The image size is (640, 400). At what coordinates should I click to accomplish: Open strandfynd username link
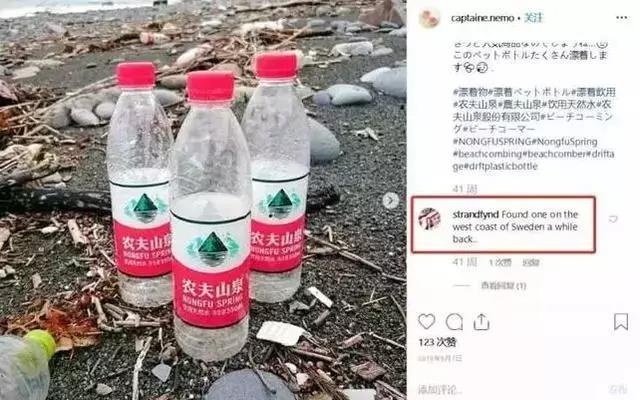(476, 214)
